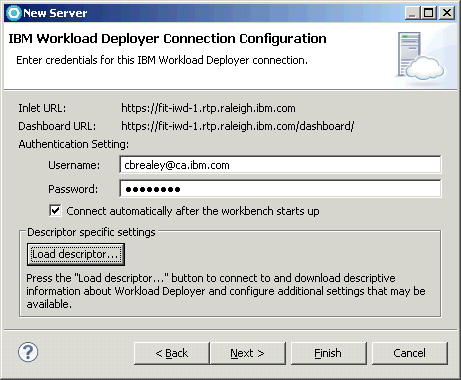
Task: Click the Finish button
Action: point(328,353)
